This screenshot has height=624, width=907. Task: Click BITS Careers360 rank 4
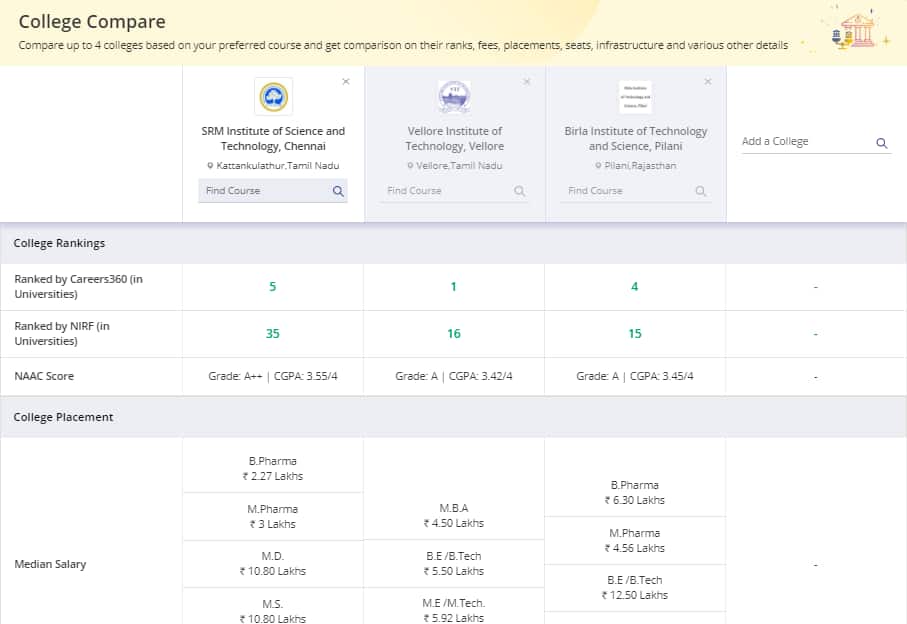[635, 287]
